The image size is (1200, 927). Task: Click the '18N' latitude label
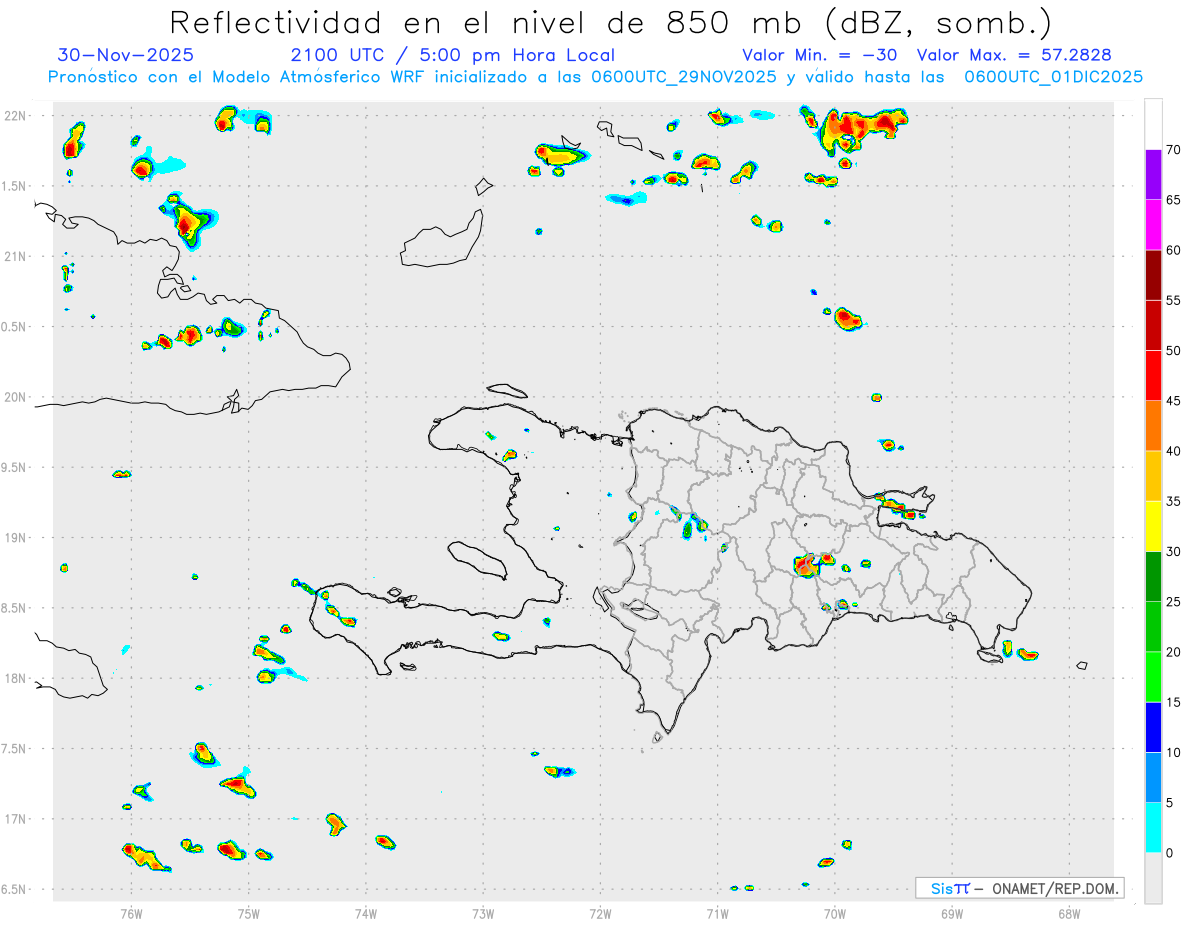coord(15,679)
